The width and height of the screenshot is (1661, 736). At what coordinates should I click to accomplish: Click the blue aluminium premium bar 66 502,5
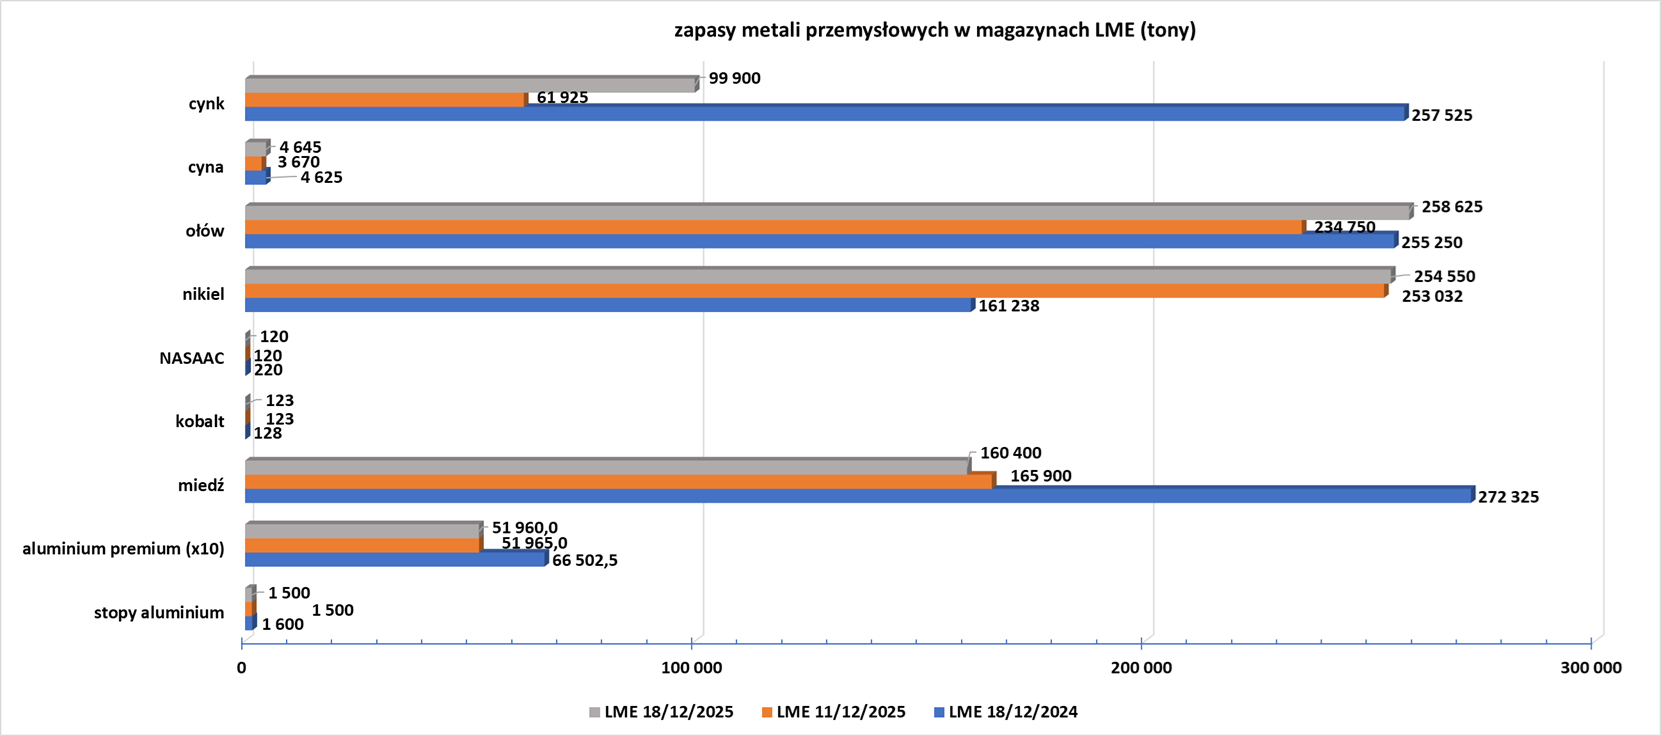pos(395,559)
